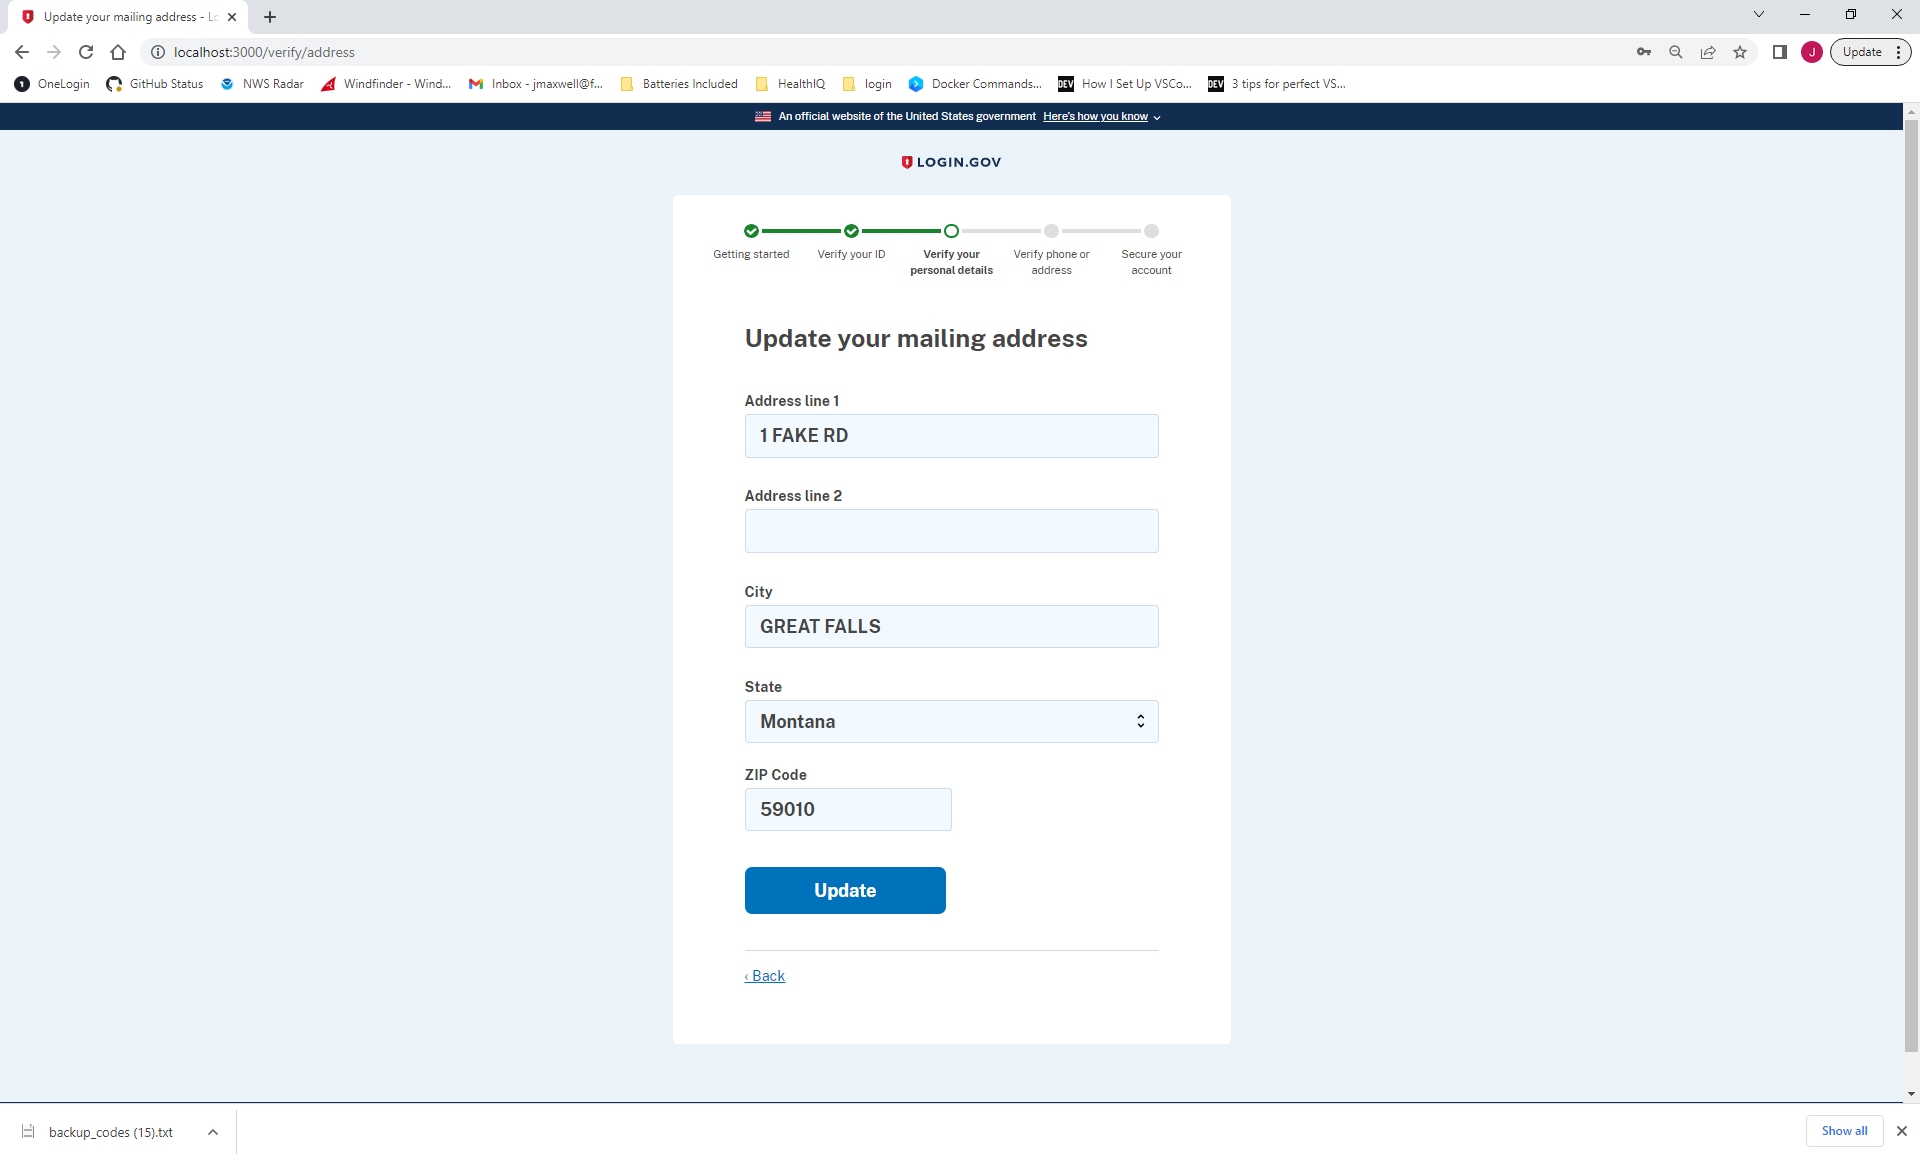This screenshot has width=1920, height=1160.
Task: Click the password key icon
Action: pos(1644,52)
